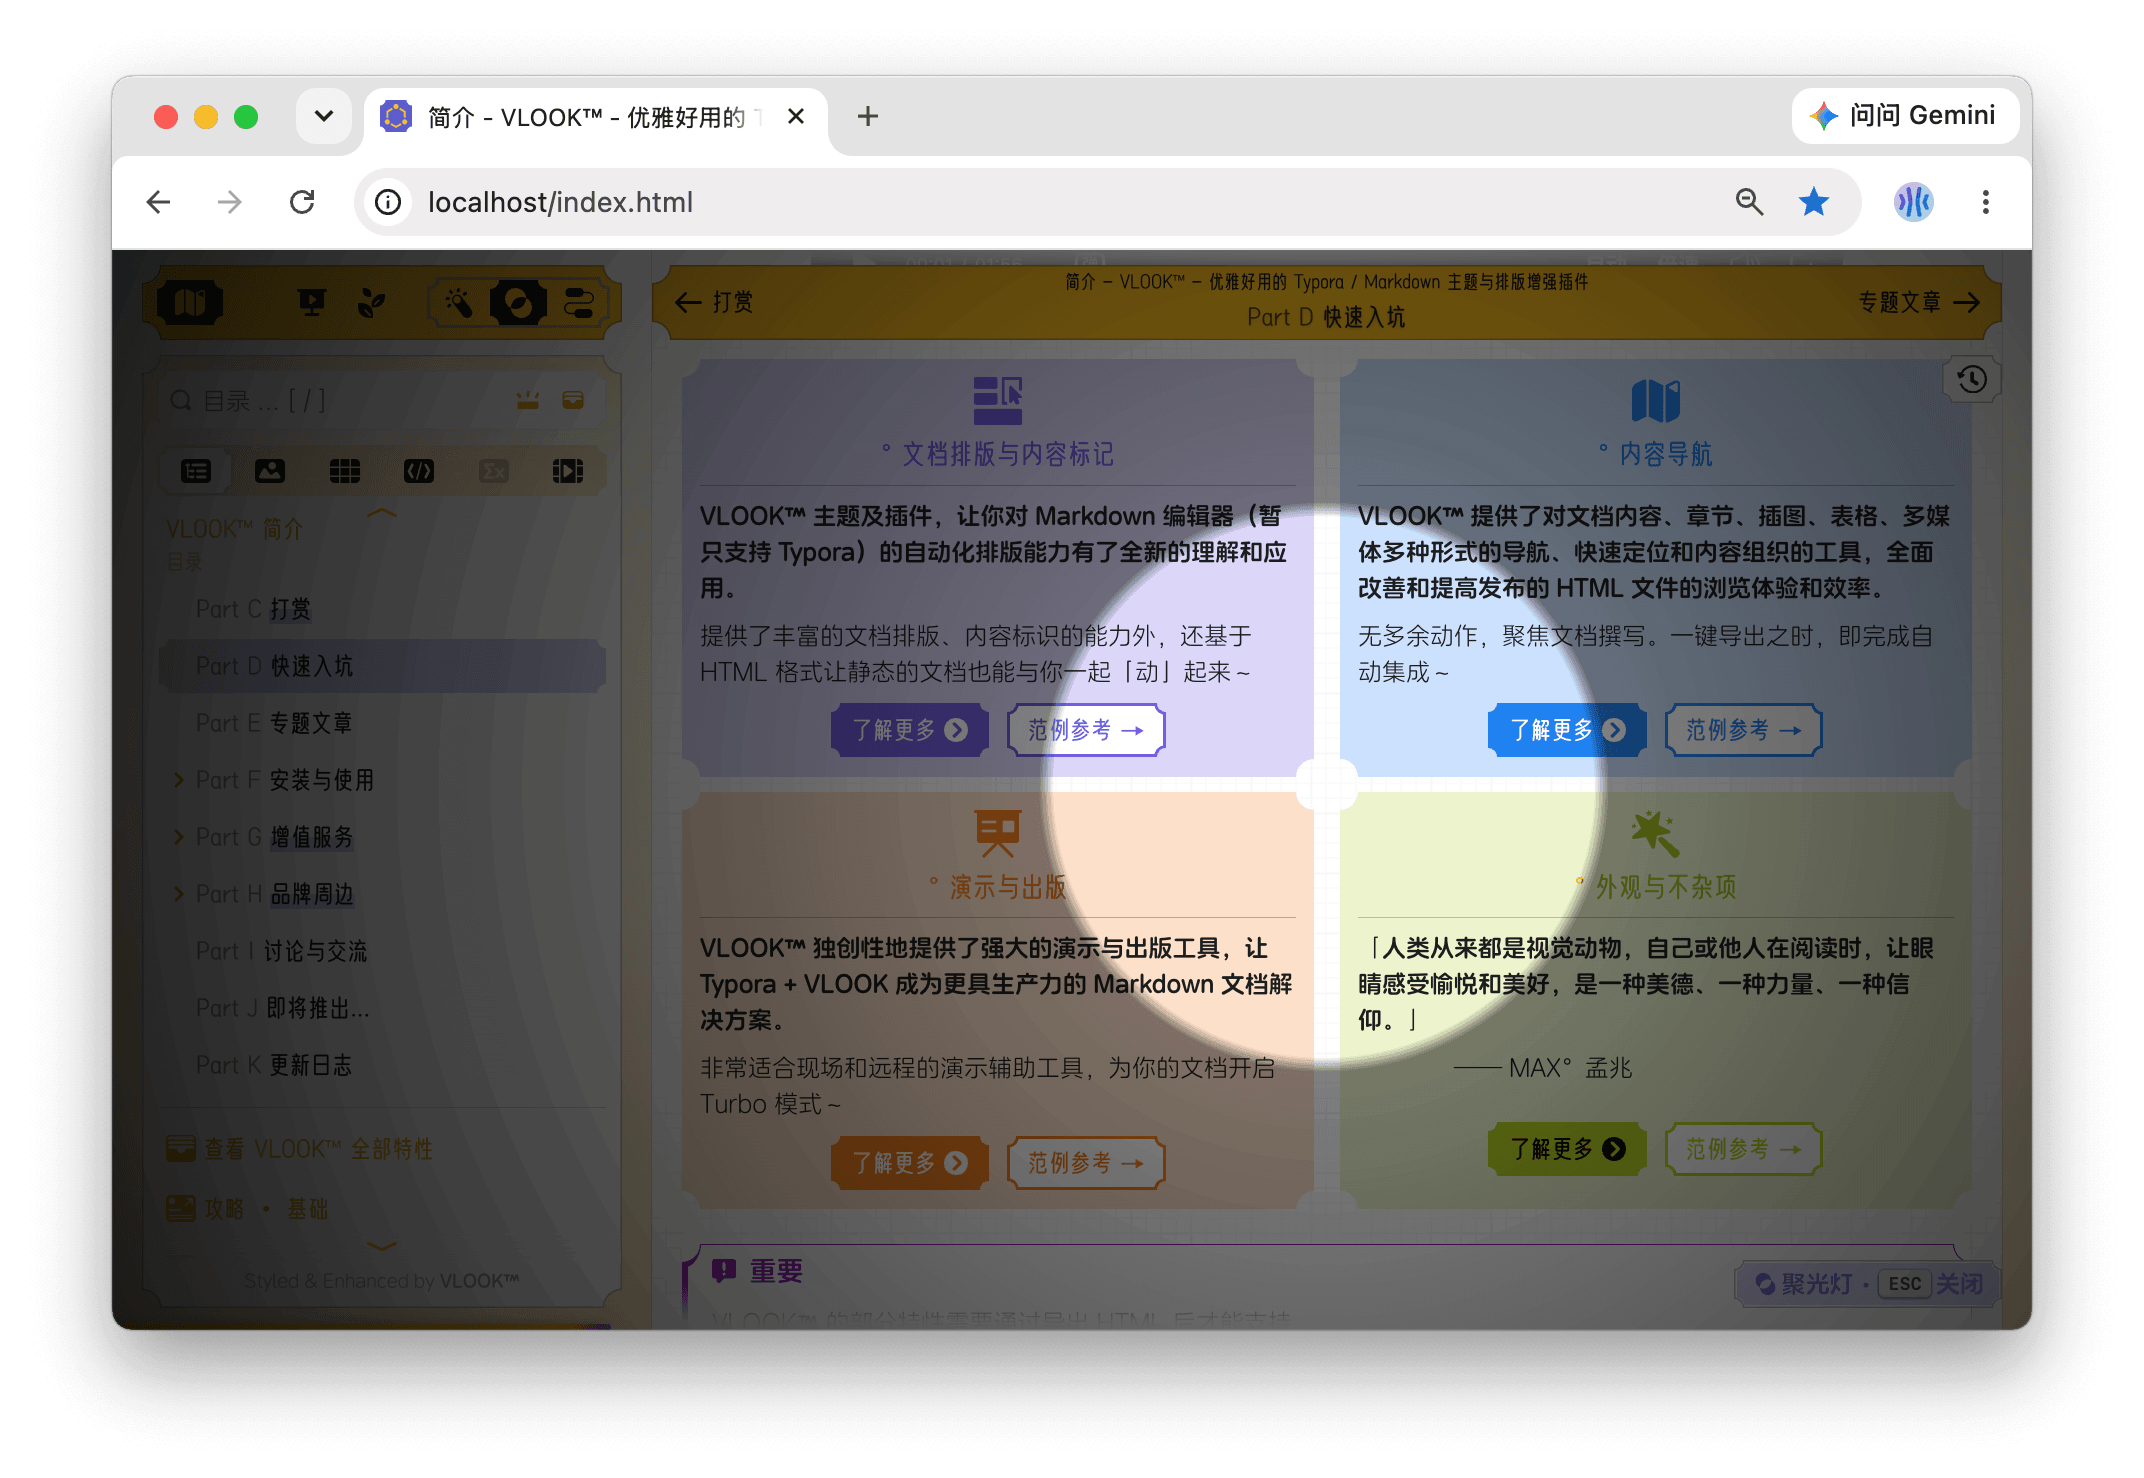Click the browser forward arrow
This screenshot has width=2144, height=1478.
230,202
